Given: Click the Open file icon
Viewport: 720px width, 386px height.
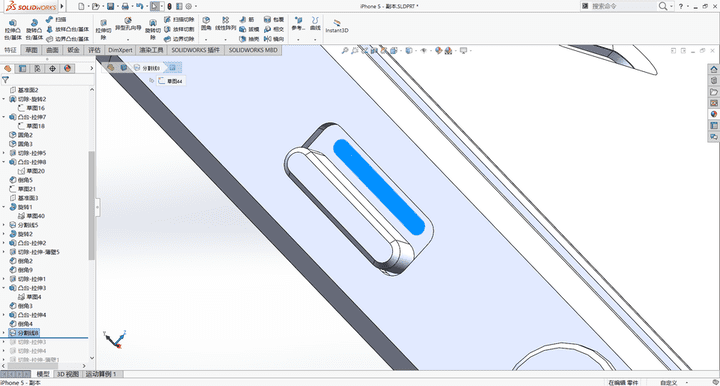Looking at the screenshot, I should click(x=95, y=6).
